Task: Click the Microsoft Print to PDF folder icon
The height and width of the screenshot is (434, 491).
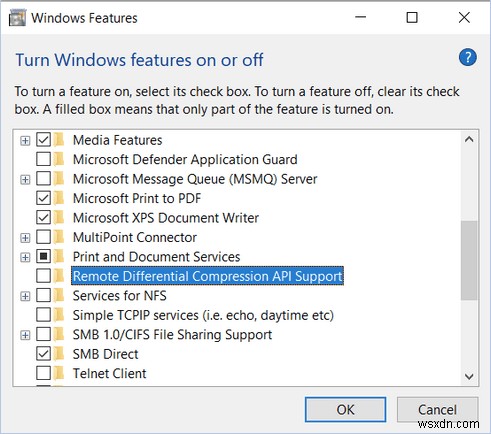Action: [x=59, y=198]
